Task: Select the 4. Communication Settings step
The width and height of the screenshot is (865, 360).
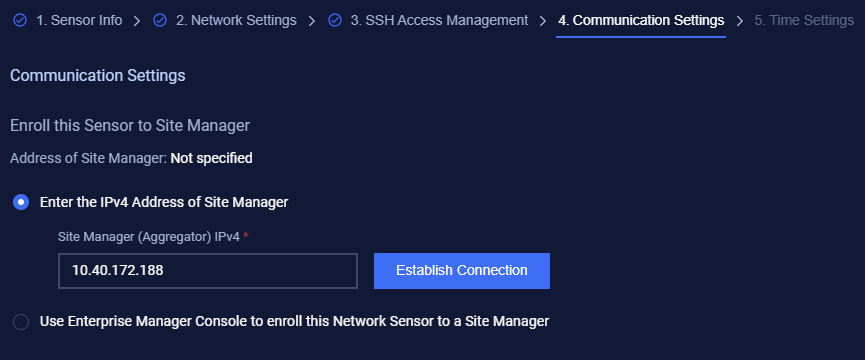Action: pyautogui.click(x=641, y=21)
